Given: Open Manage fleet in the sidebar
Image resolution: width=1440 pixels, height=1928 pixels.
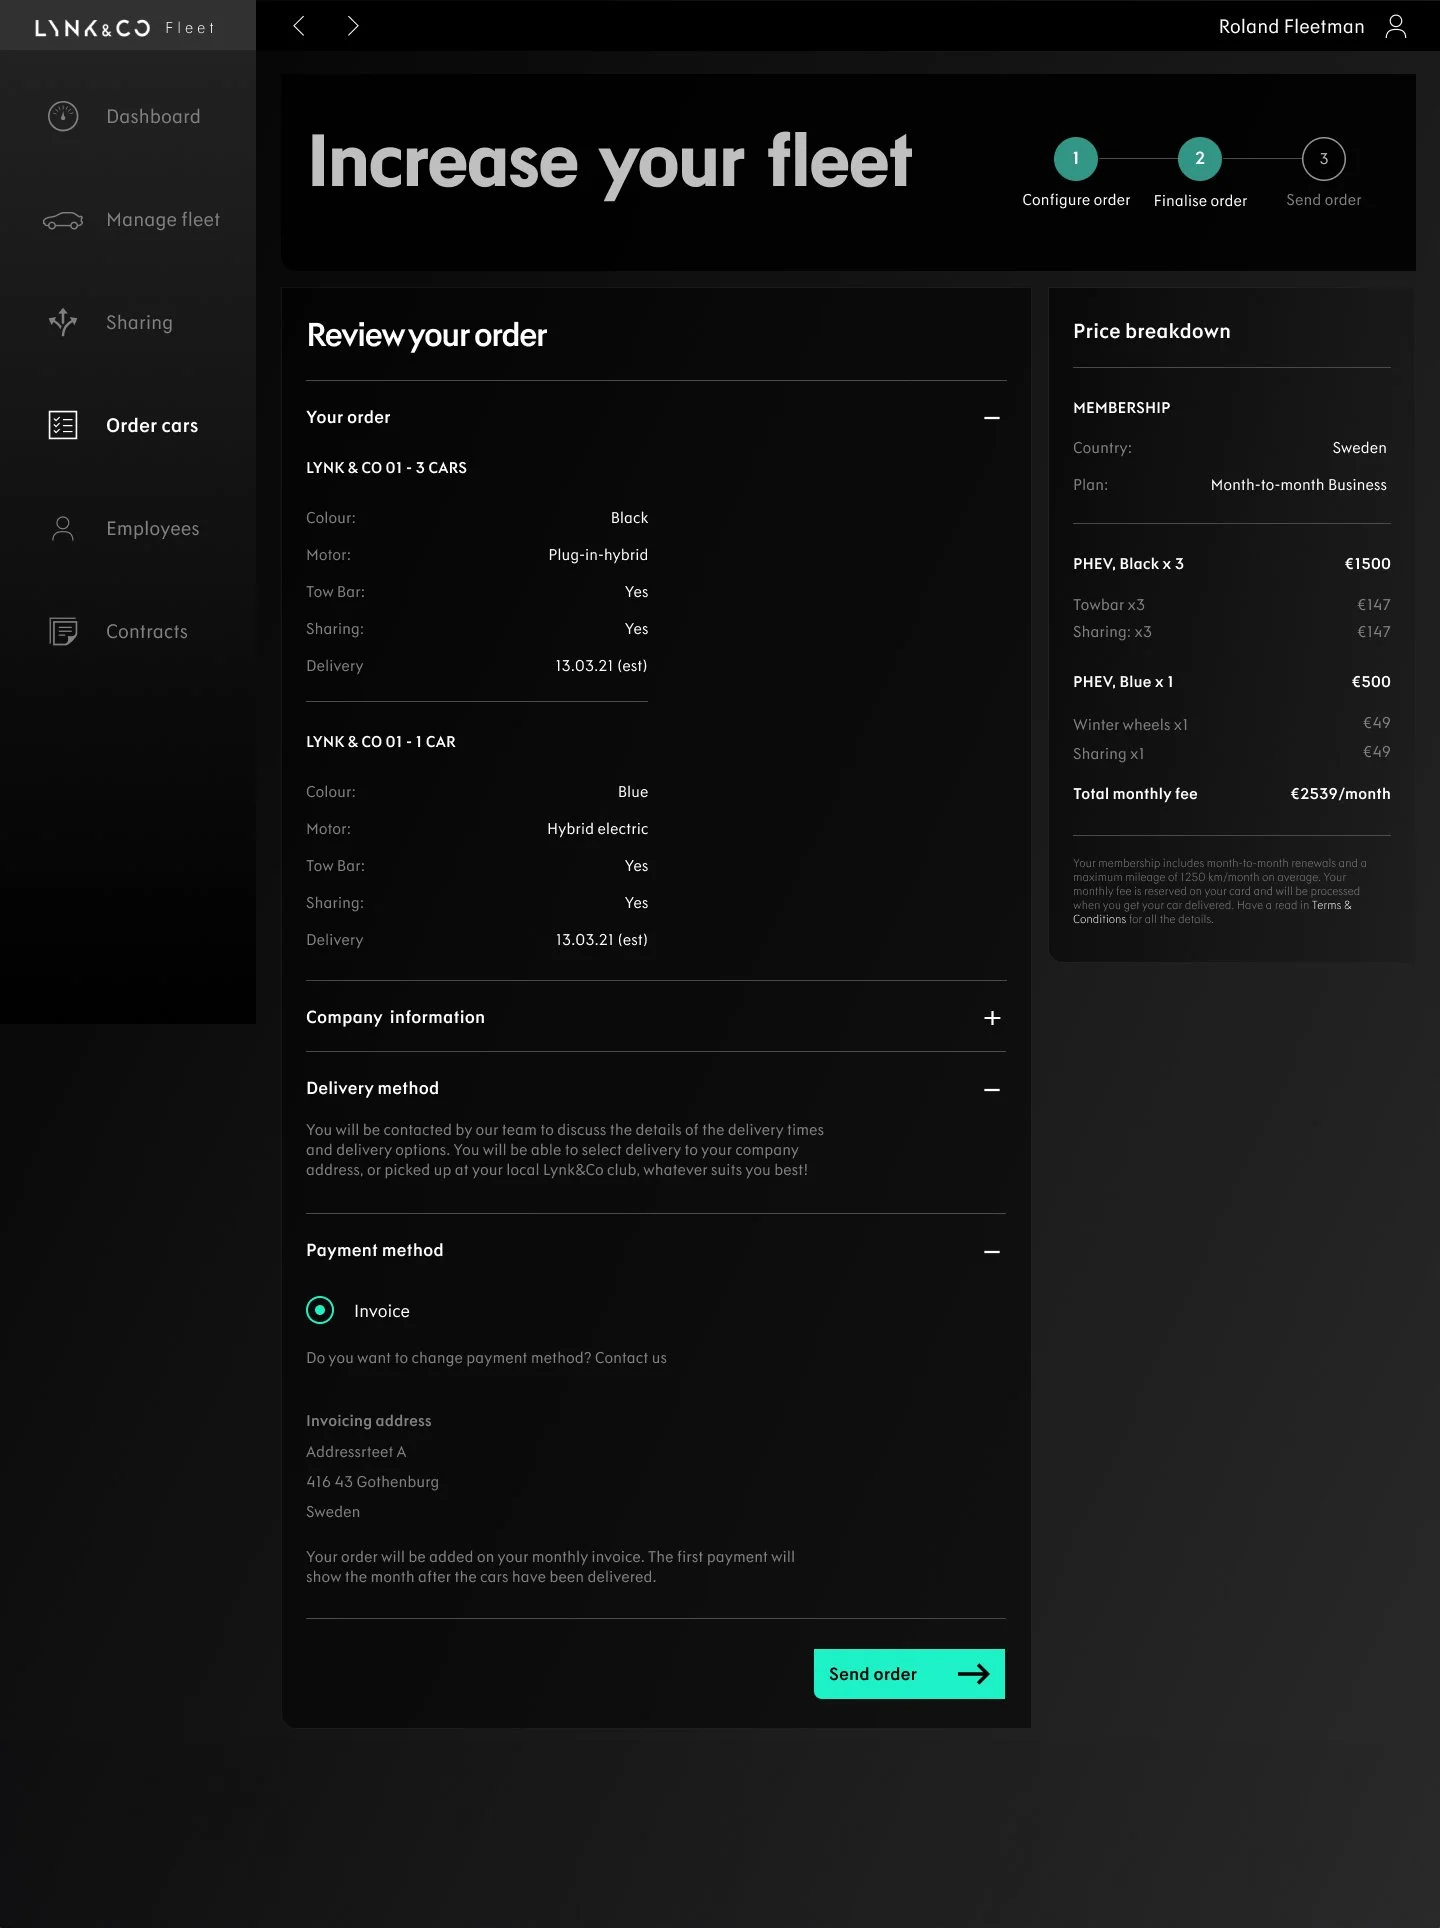Looking at the screenshot, I should tap(163, 219).
